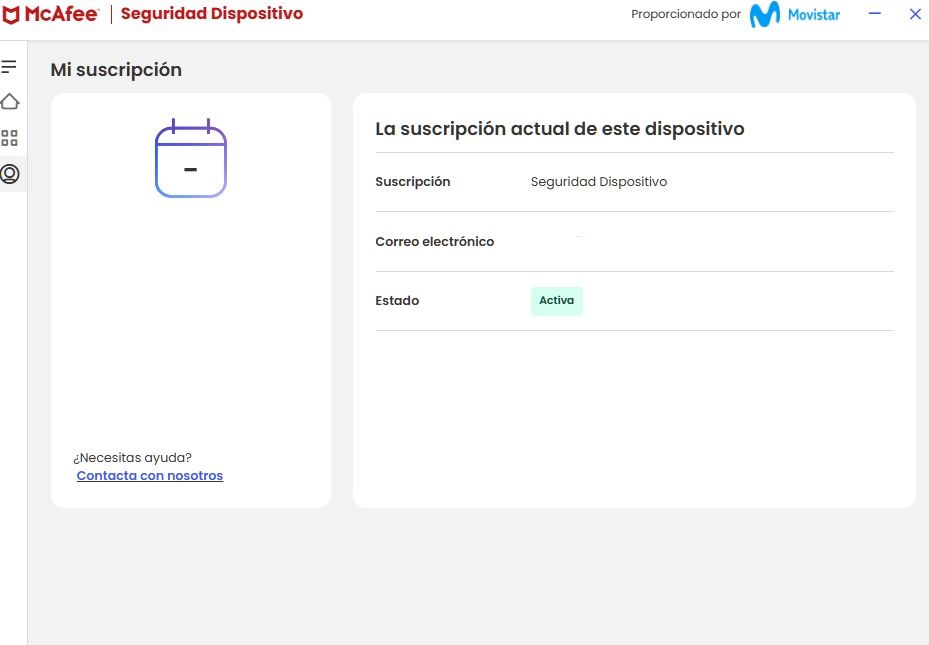
Task: Click inside the subscription details card
Action: pos(634,400)
